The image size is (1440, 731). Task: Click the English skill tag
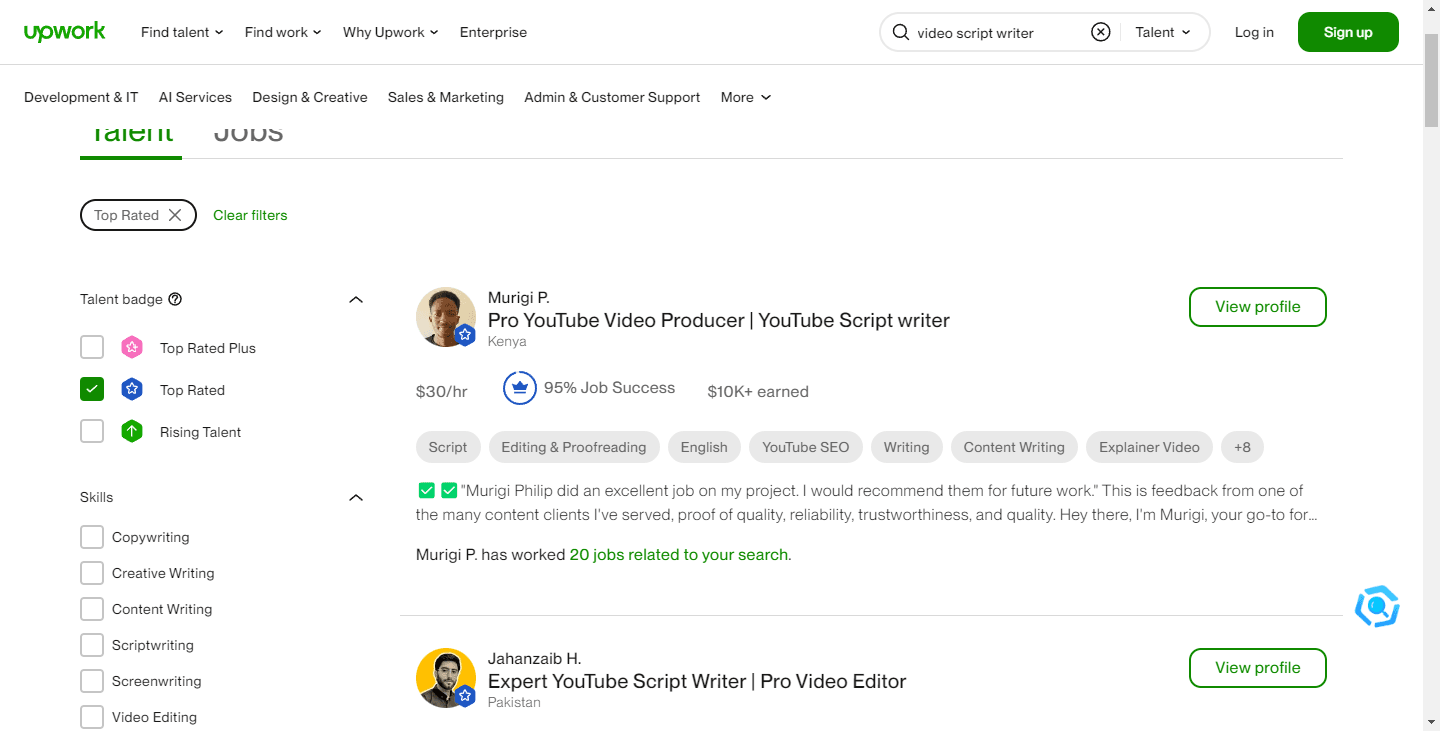(x=704, y=447)
